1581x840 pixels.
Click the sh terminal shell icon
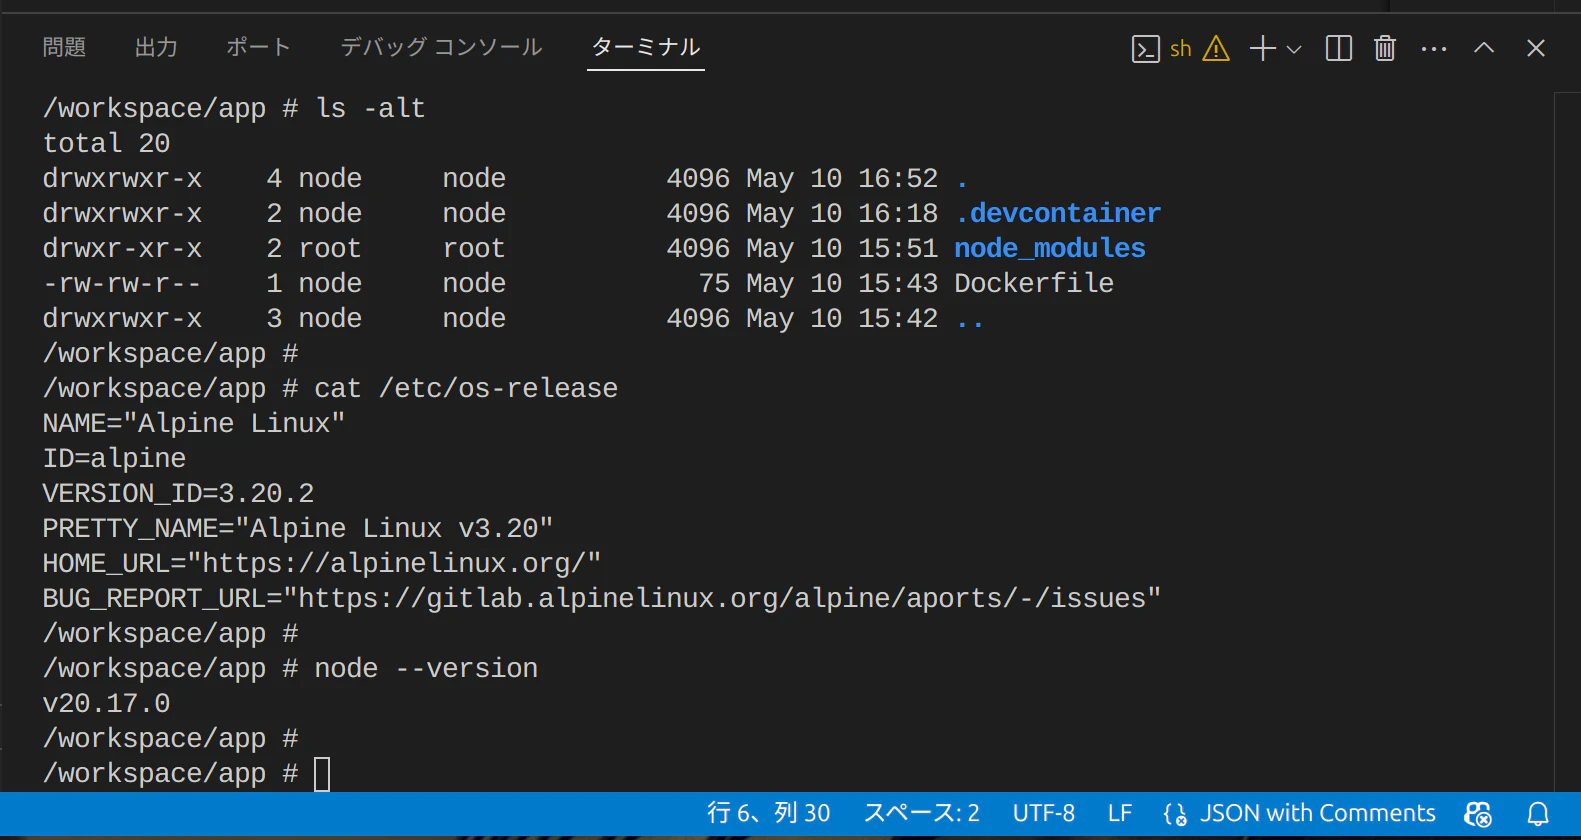pyautogui.click(x=1146, y=48)
